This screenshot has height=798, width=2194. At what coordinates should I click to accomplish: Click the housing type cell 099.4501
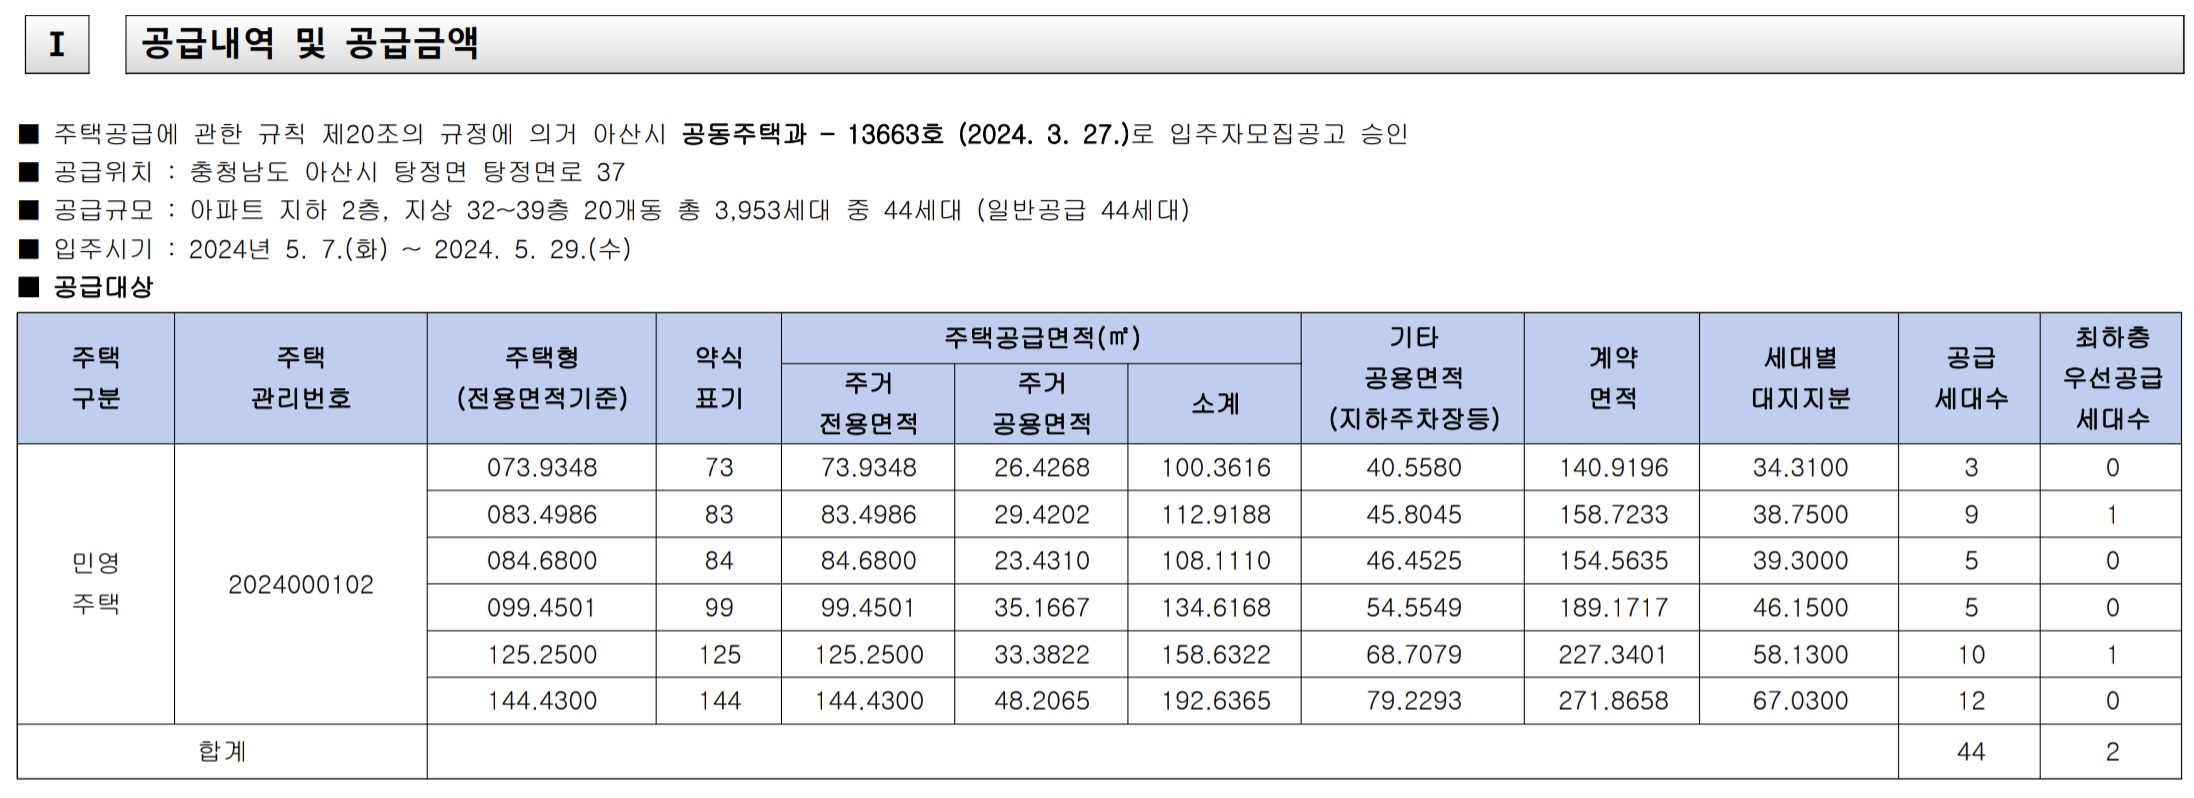[542, 607]
